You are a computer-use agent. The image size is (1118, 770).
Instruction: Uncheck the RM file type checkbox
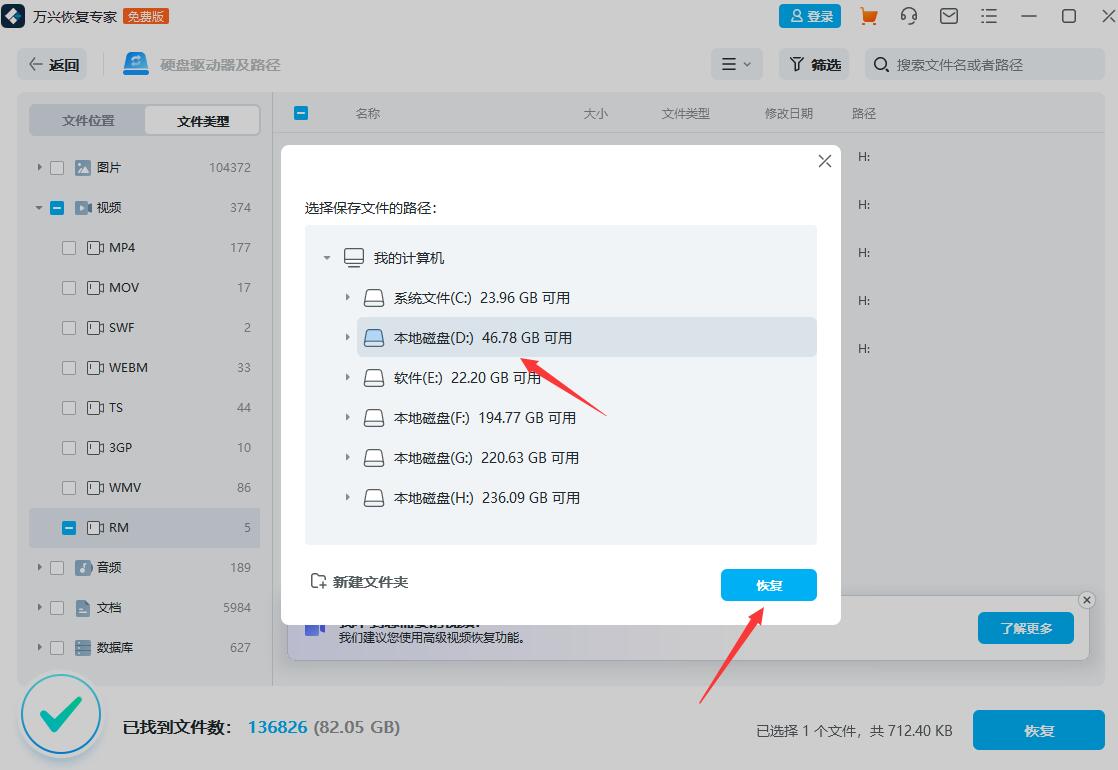pyautogui.click(x=69, y=527)
